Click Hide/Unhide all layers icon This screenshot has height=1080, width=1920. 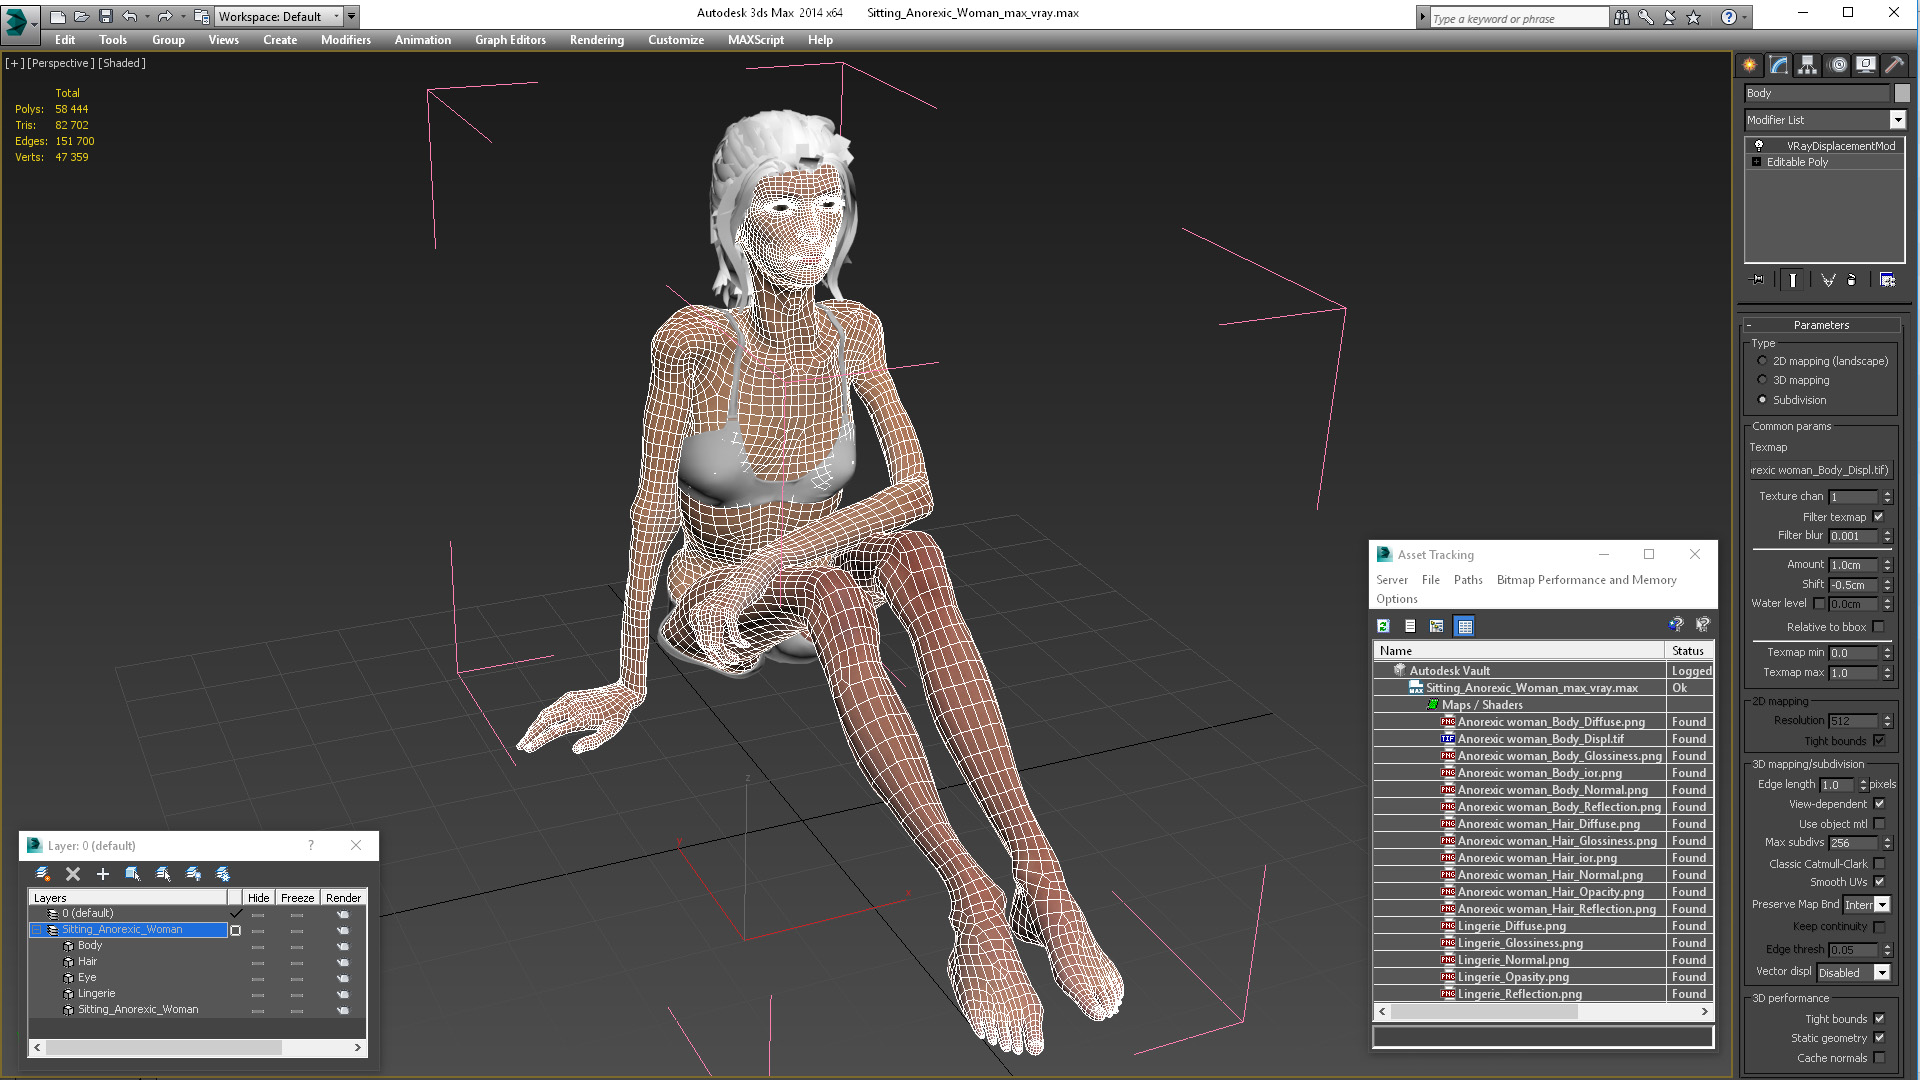pyautogui.click(x=193, y=874)
